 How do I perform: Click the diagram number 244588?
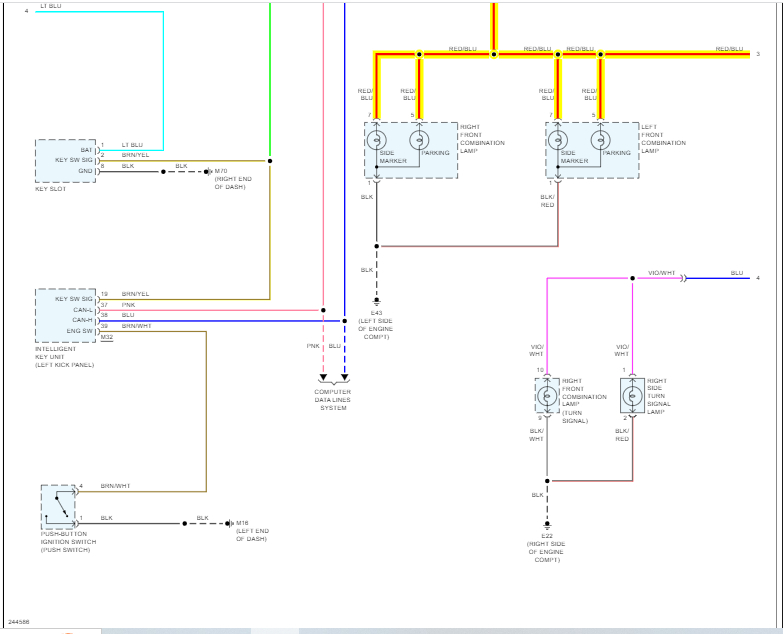[x=19, y=621]
